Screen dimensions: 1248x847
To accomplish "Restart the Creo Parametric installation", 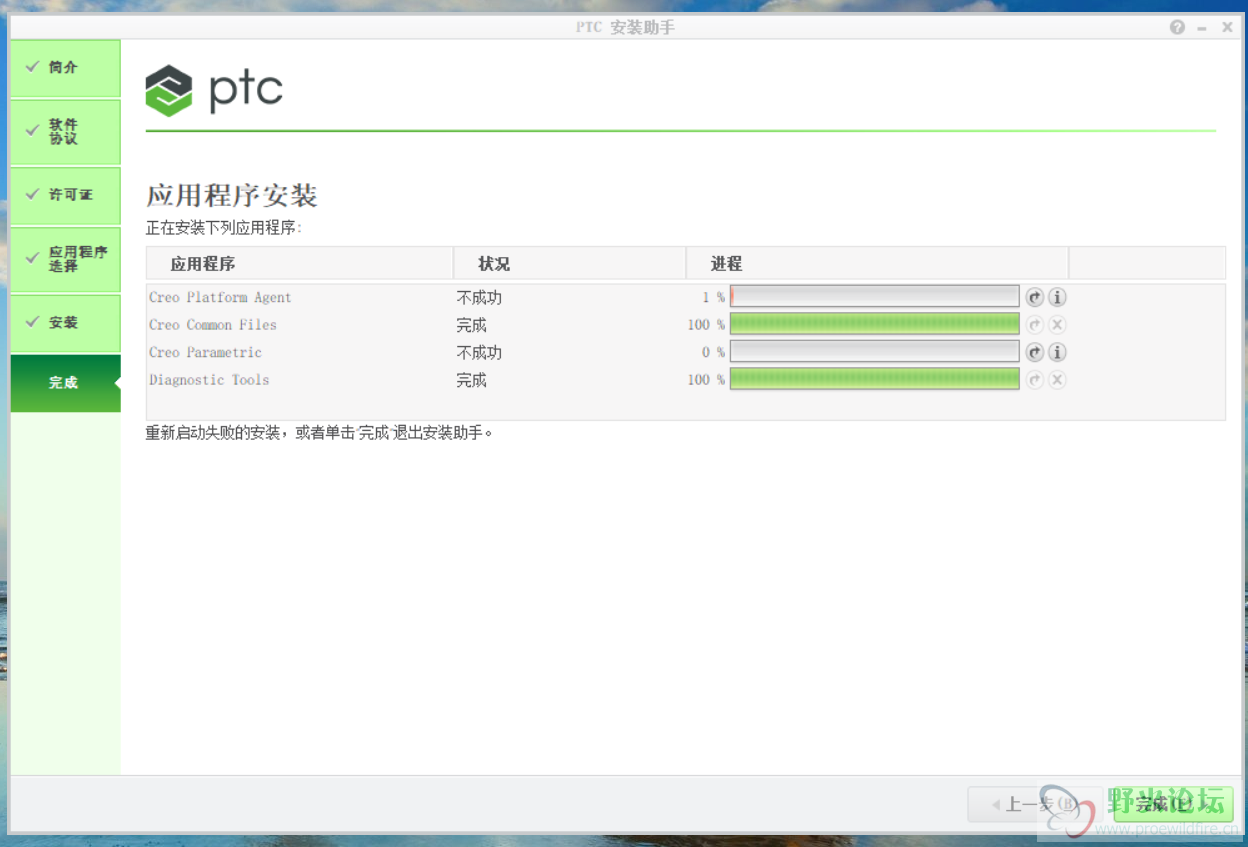I will coord(1035,352).
